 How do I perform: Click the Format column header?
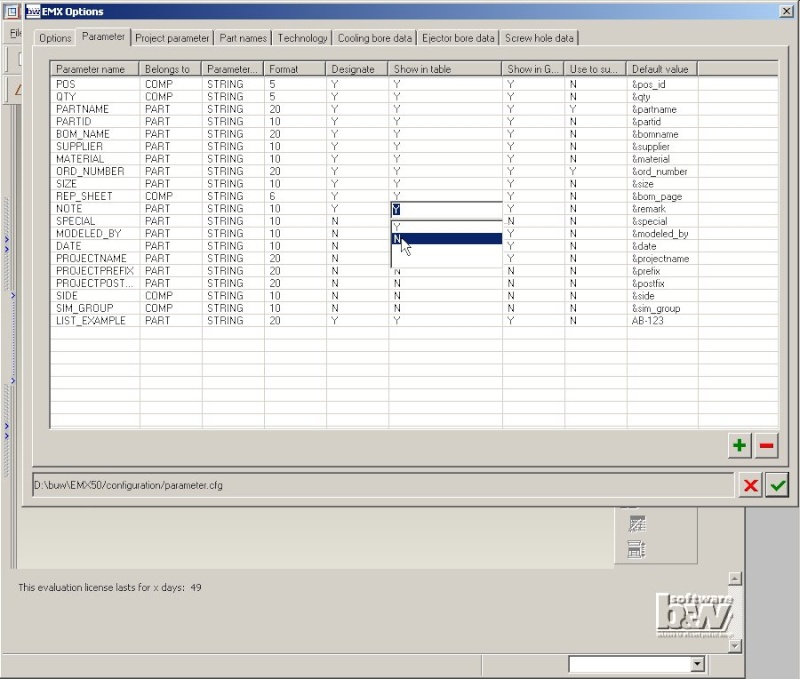pos(294,69)
